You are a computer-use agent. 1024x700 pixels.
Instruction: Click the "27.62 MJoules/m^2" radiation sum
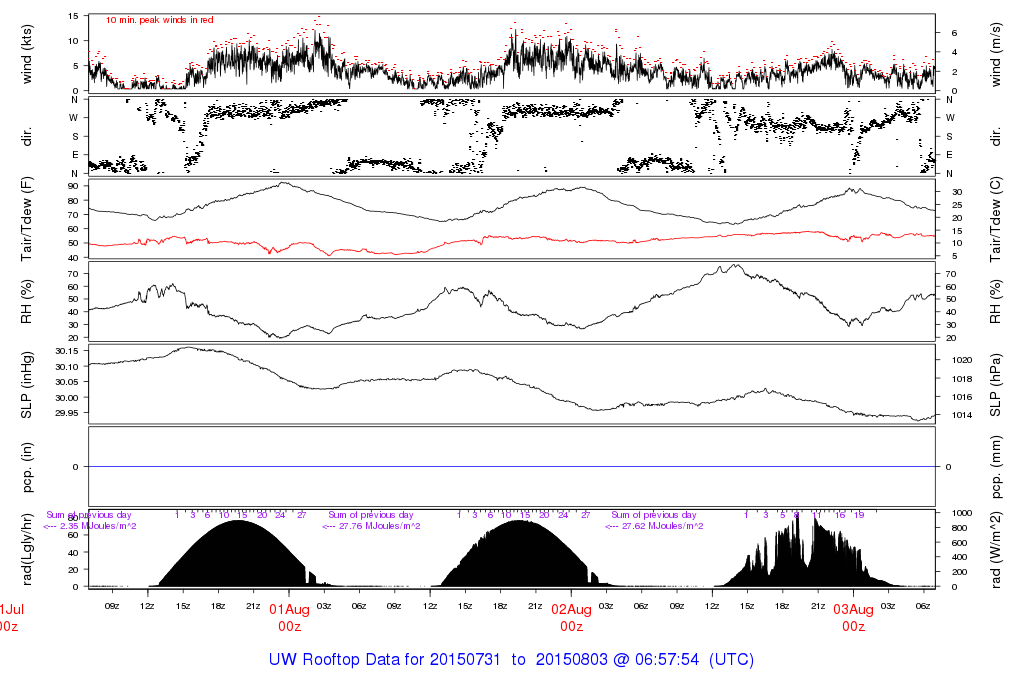click(x=662, y=526)
